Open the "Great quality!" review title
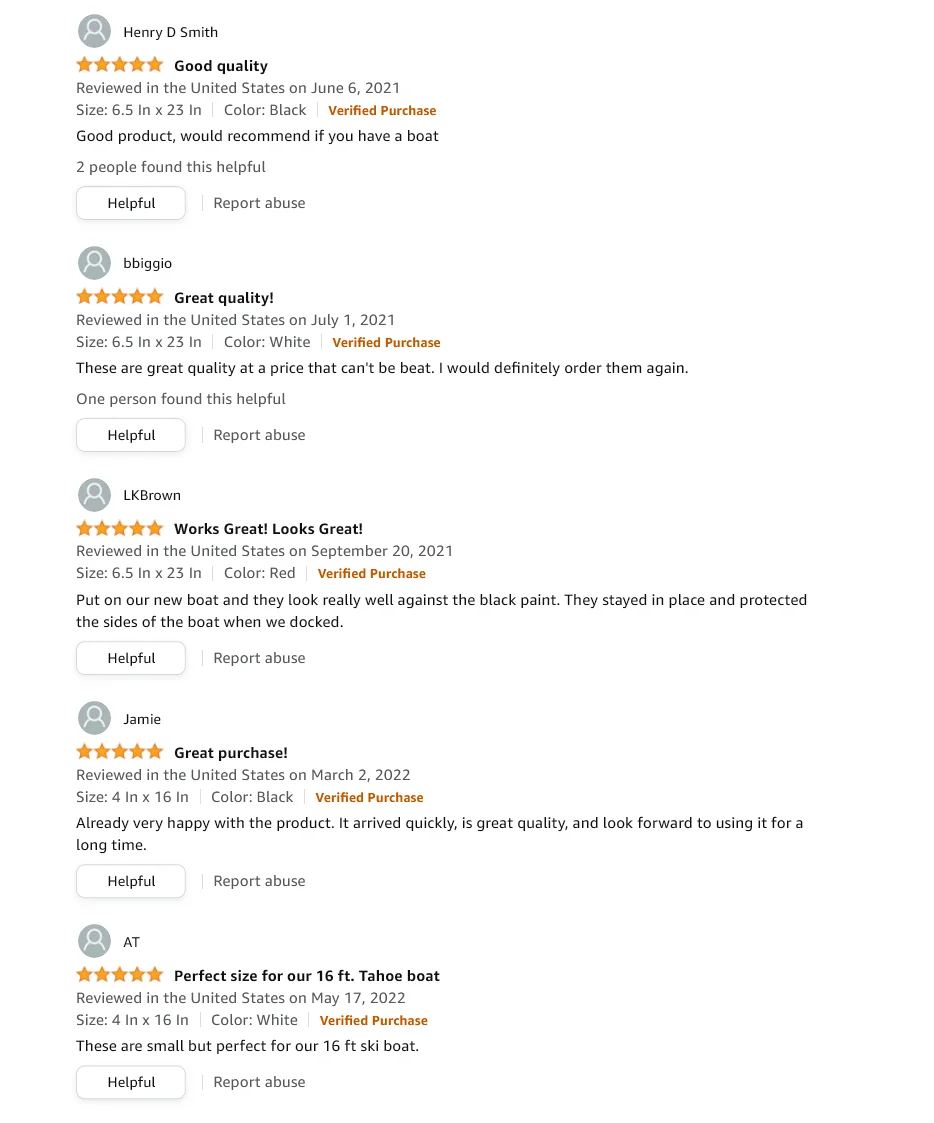The height and width of the screenshot is (1123, 934). [223, 297]
